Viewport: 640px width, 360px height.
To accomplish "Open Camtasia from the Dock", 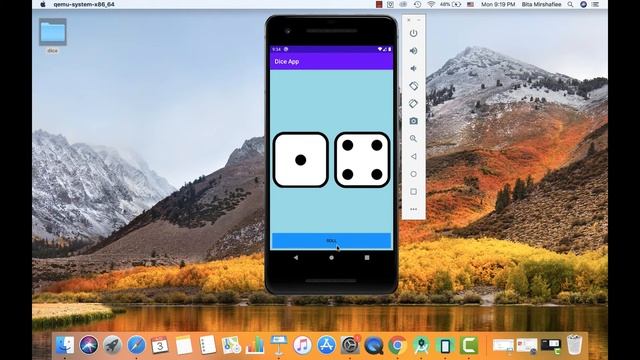I will (x=469, y=345).
